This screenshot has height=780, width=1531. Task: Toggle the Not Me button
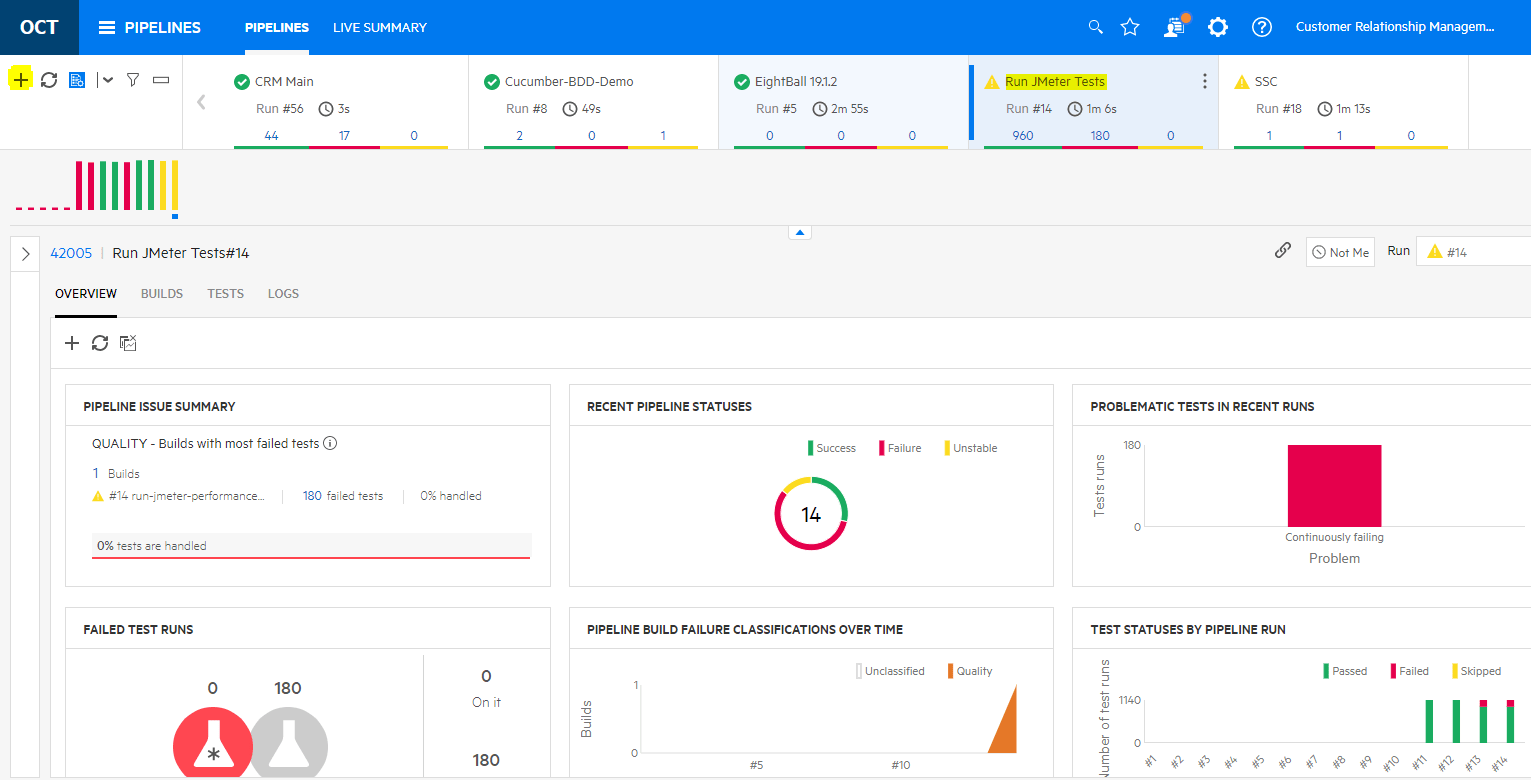point(1340,253)
